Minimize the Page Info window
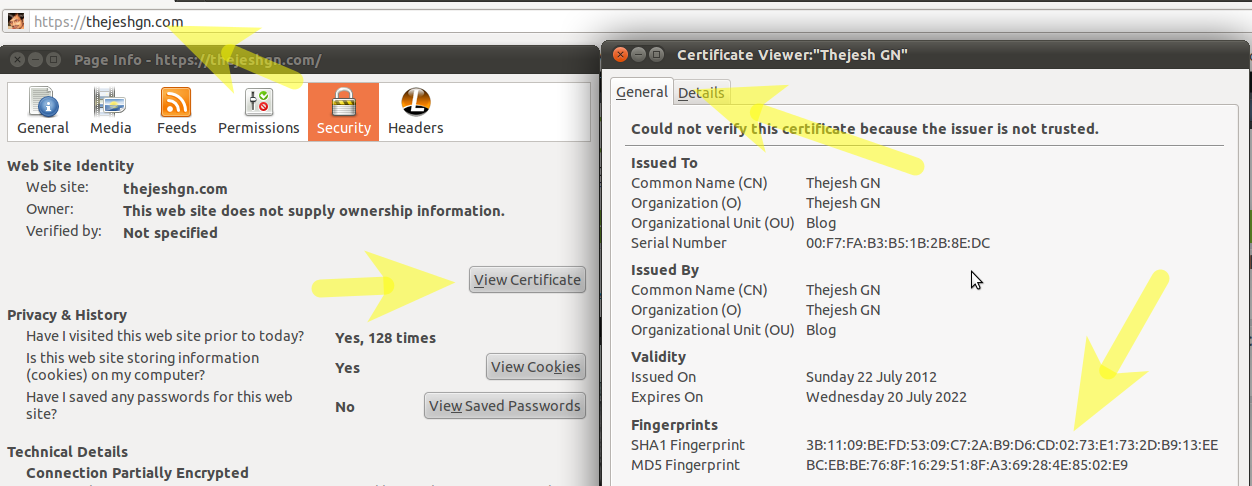 click(36, 60)
